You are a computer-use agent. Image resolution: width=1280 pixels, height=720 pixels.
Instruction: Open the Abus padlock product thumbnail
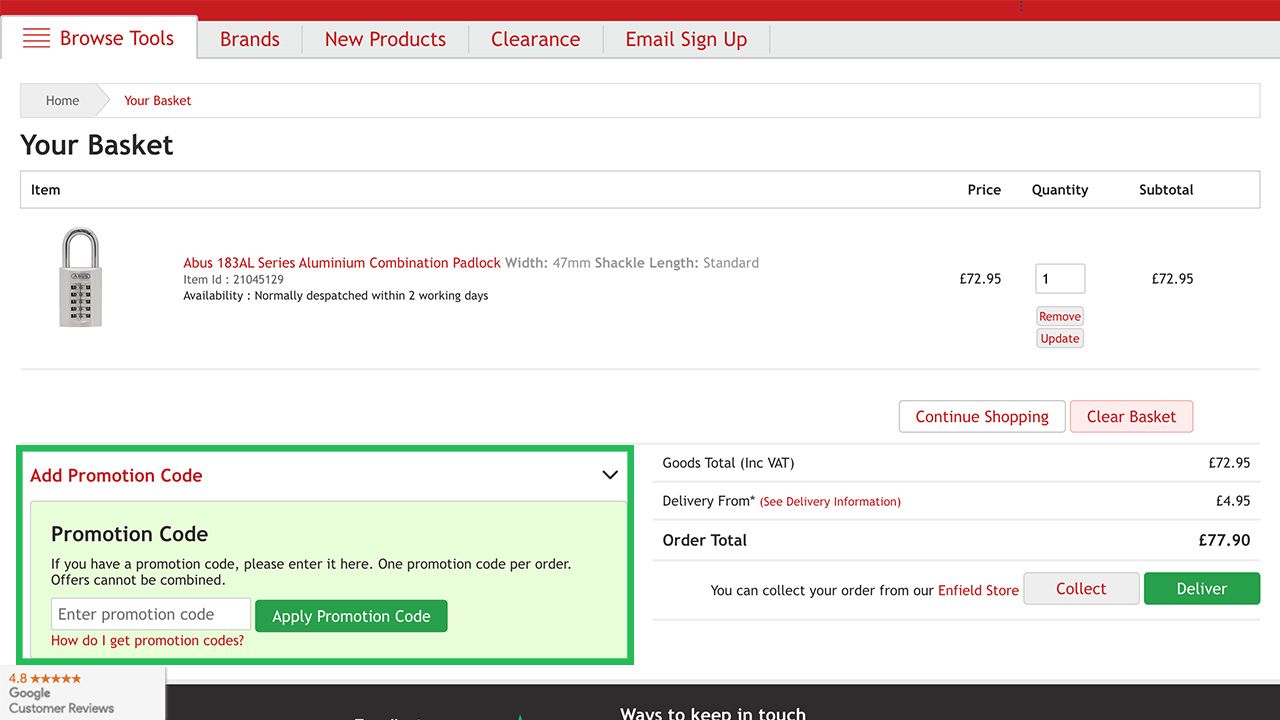[x=80, y=278]
